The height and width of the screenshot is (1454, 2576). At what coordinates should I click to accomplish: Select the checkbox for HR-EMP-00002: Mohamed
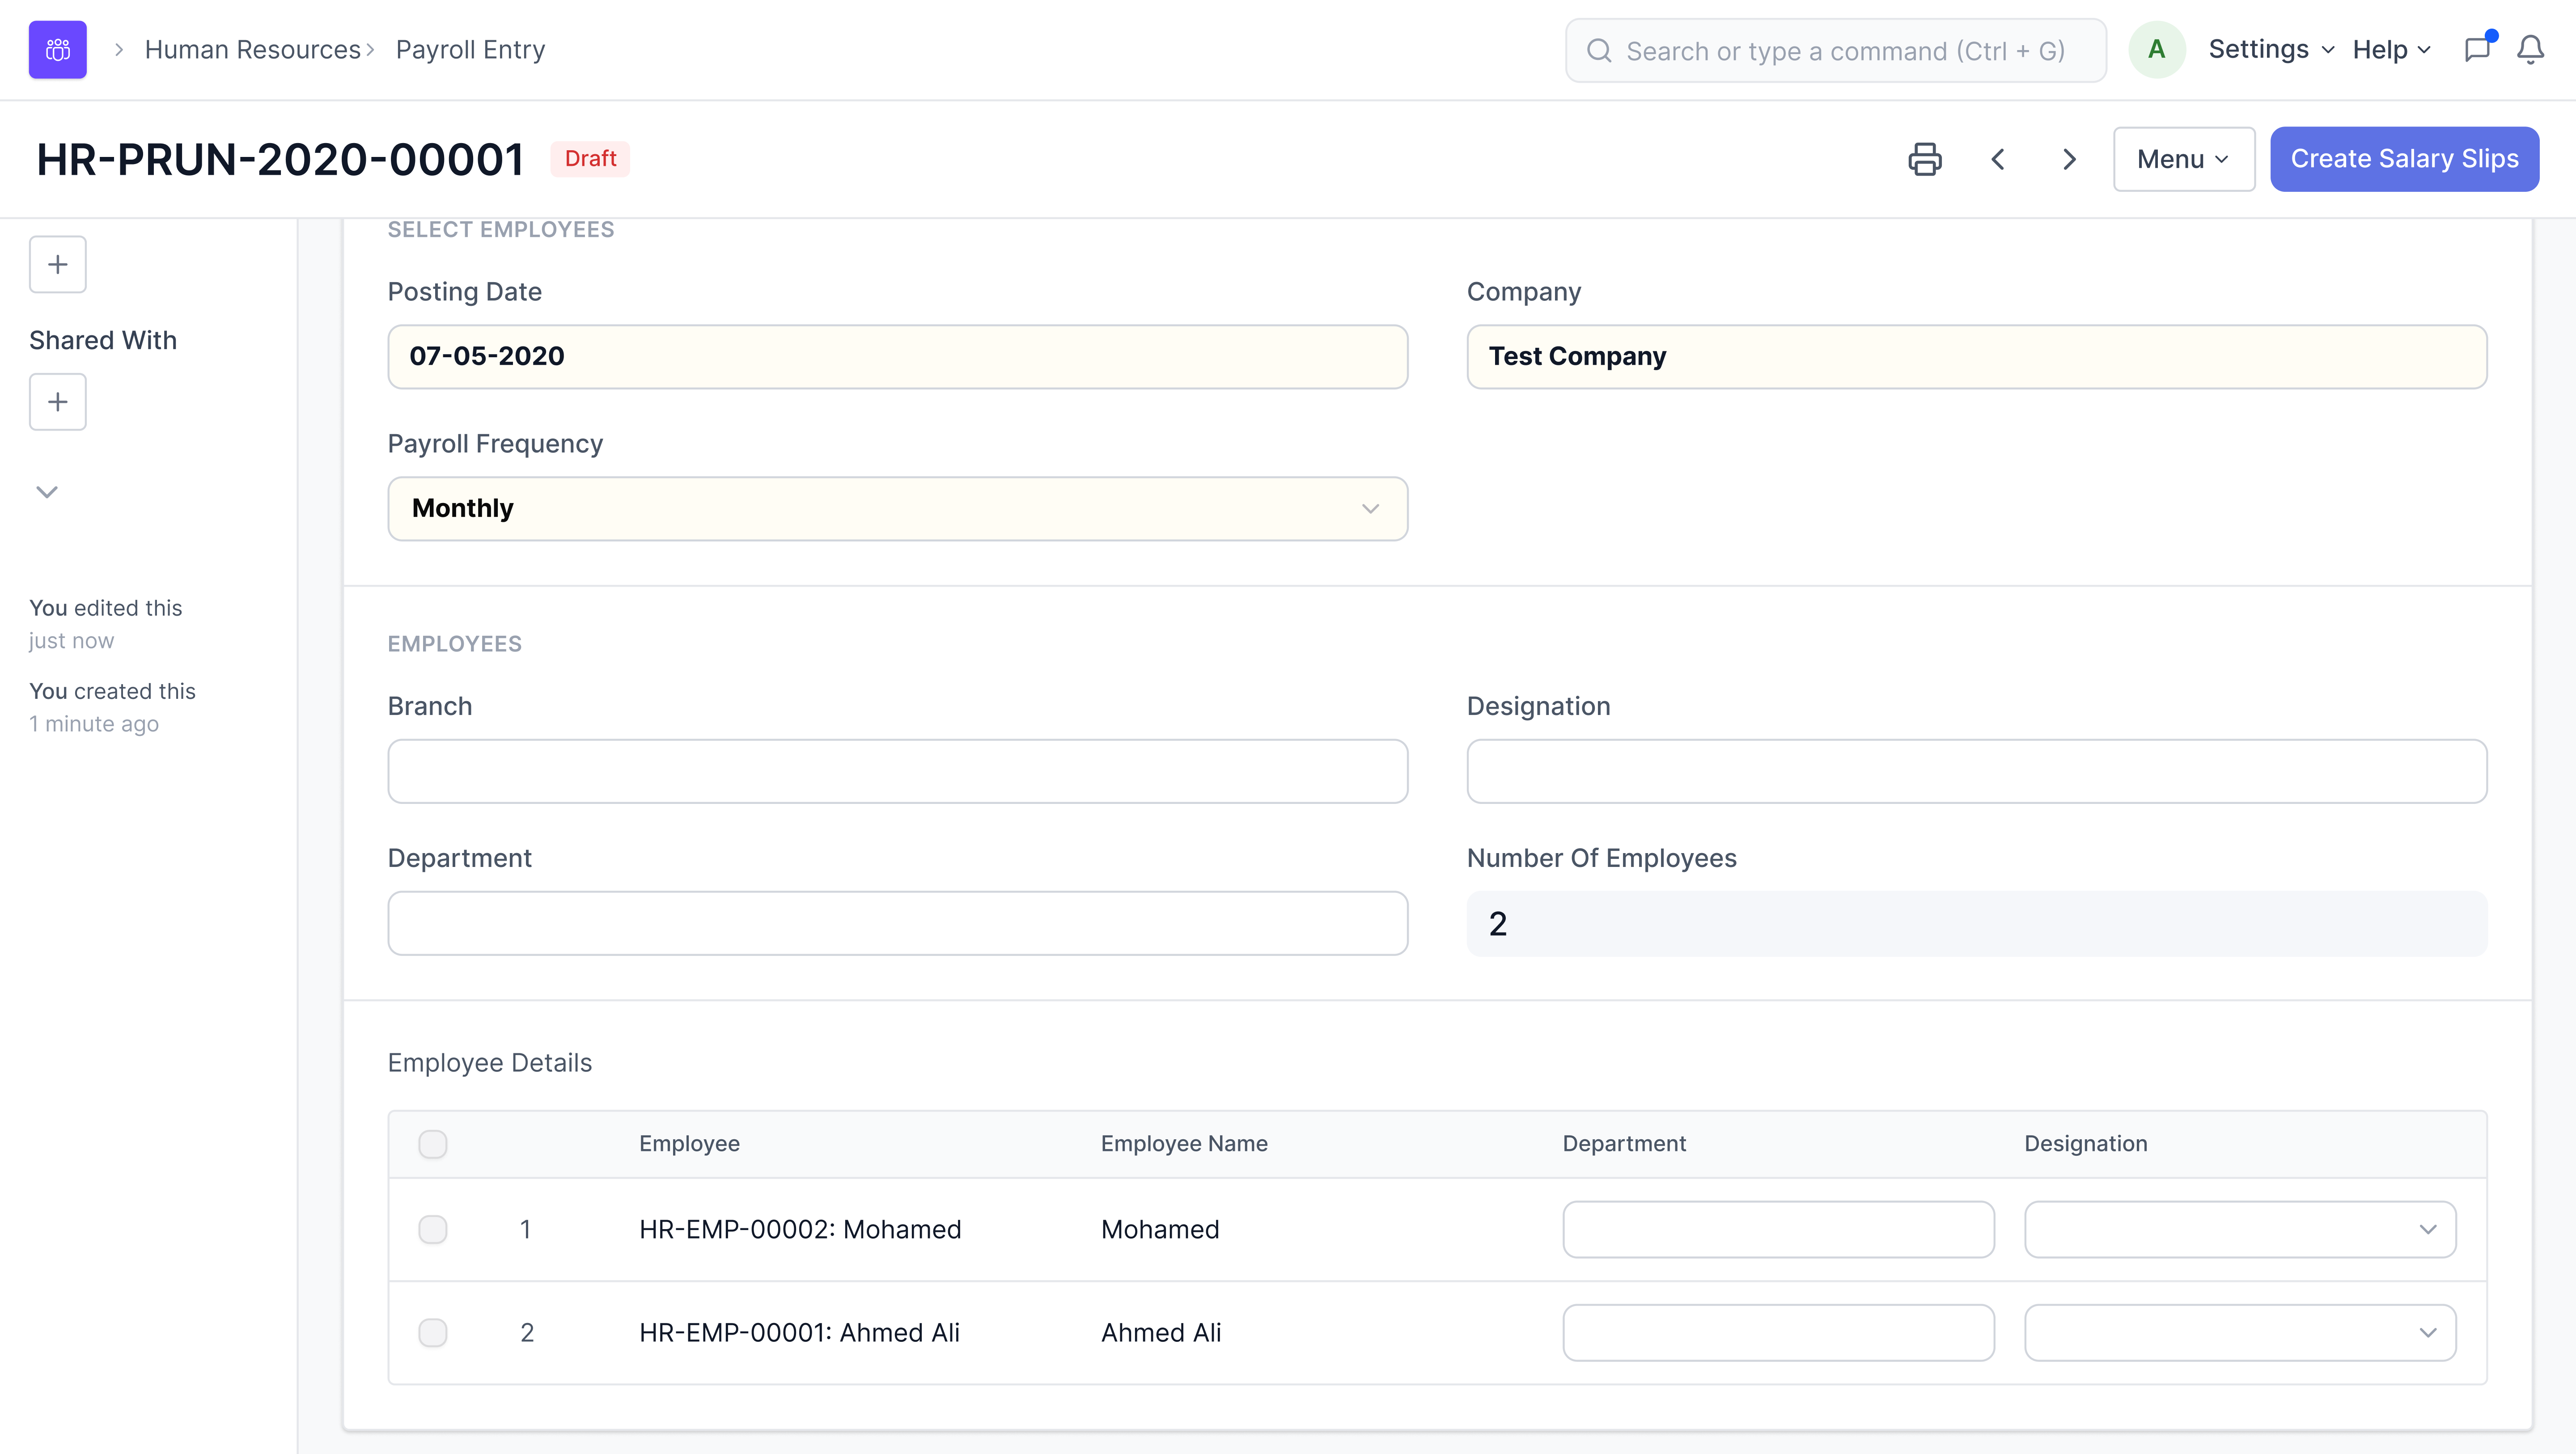[433, 1229]
